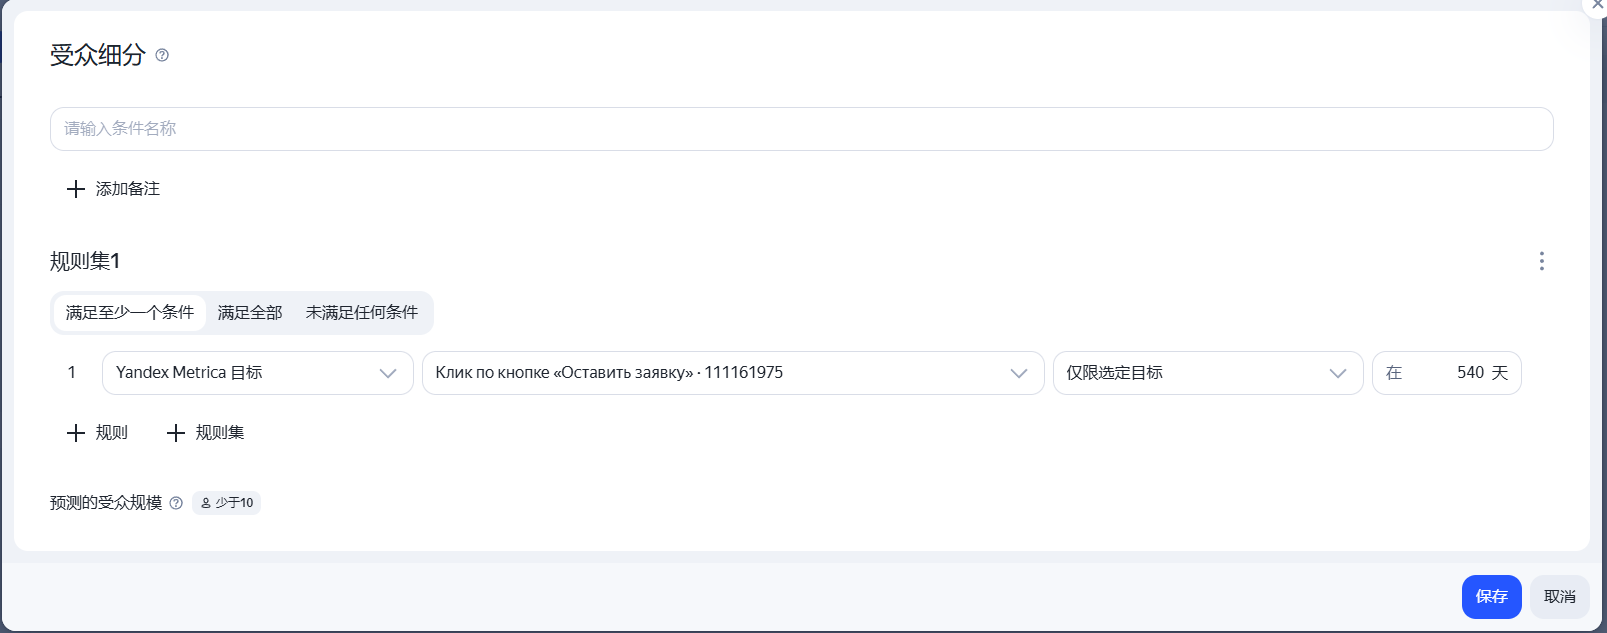Click the 受众细分 title text
This screenshot has height=633, width=1607.
click(x=98, y=55)
